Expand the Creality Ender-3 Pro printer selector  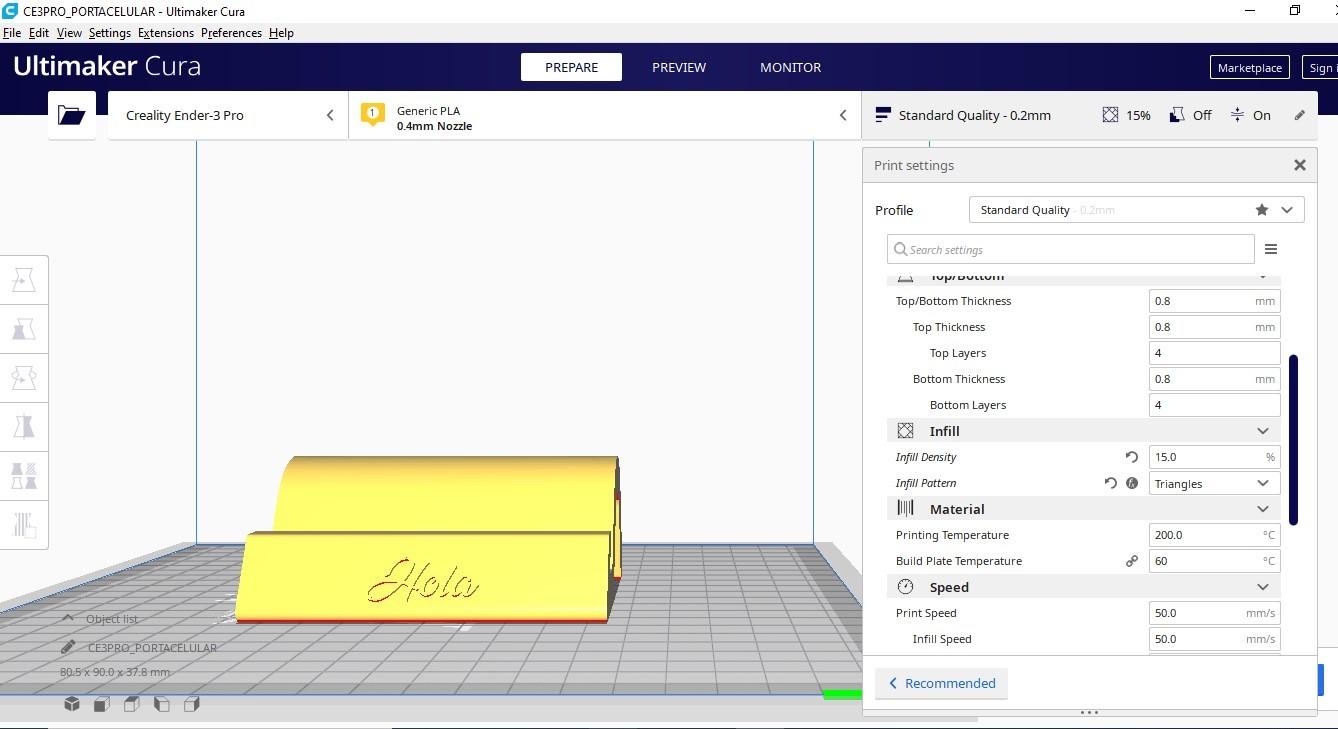[228, 115]
